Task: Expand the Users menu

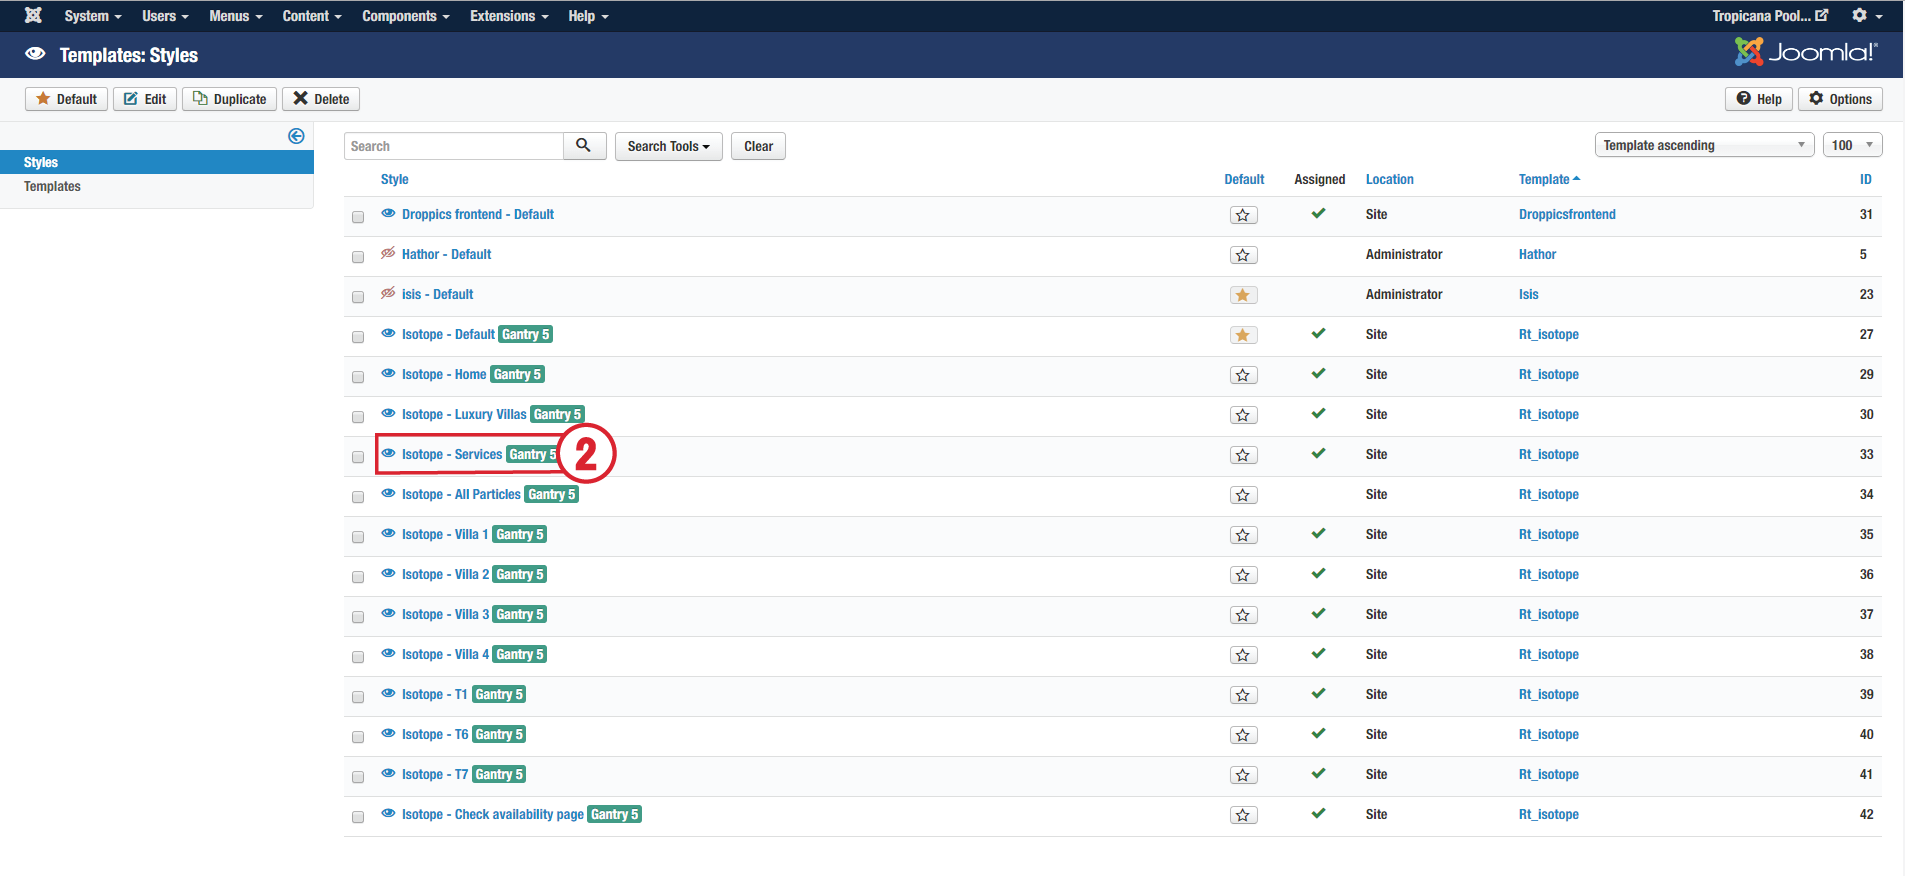Action: coord(165,16)
